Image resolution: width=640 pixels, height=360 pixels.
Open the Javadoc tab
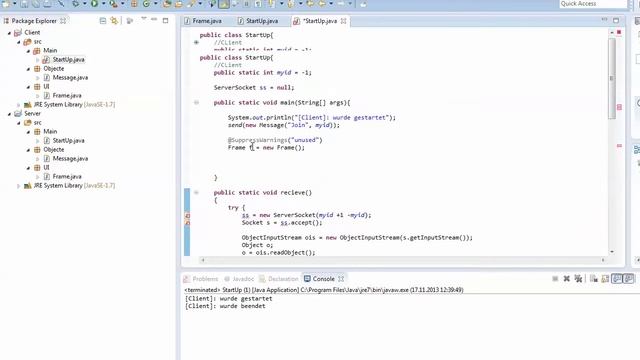(239, 279)
